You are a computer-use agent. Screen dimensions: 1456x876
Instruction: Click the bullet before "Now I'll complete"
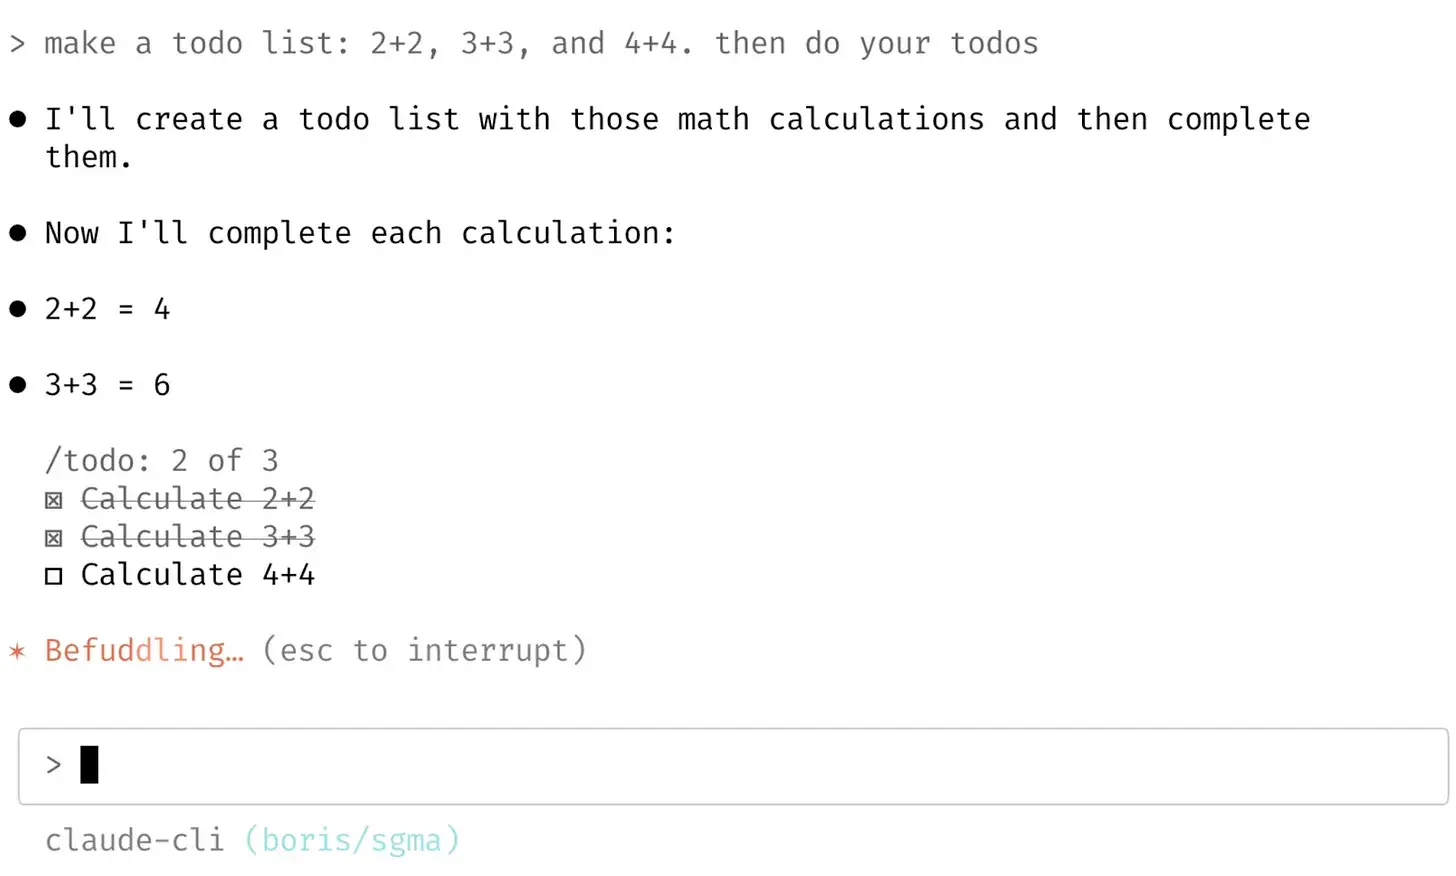pyautogui.click(x=18, y=234)
